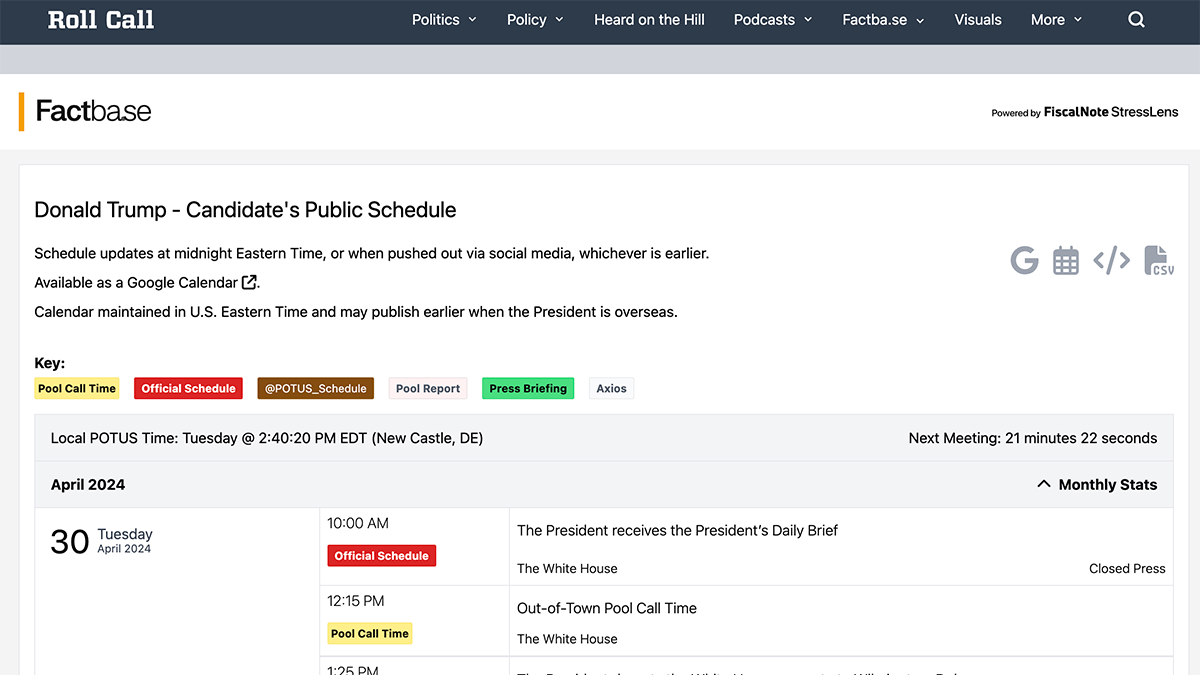
Task: Download schedule as CSV file icon
Action: click(1159, 261)
